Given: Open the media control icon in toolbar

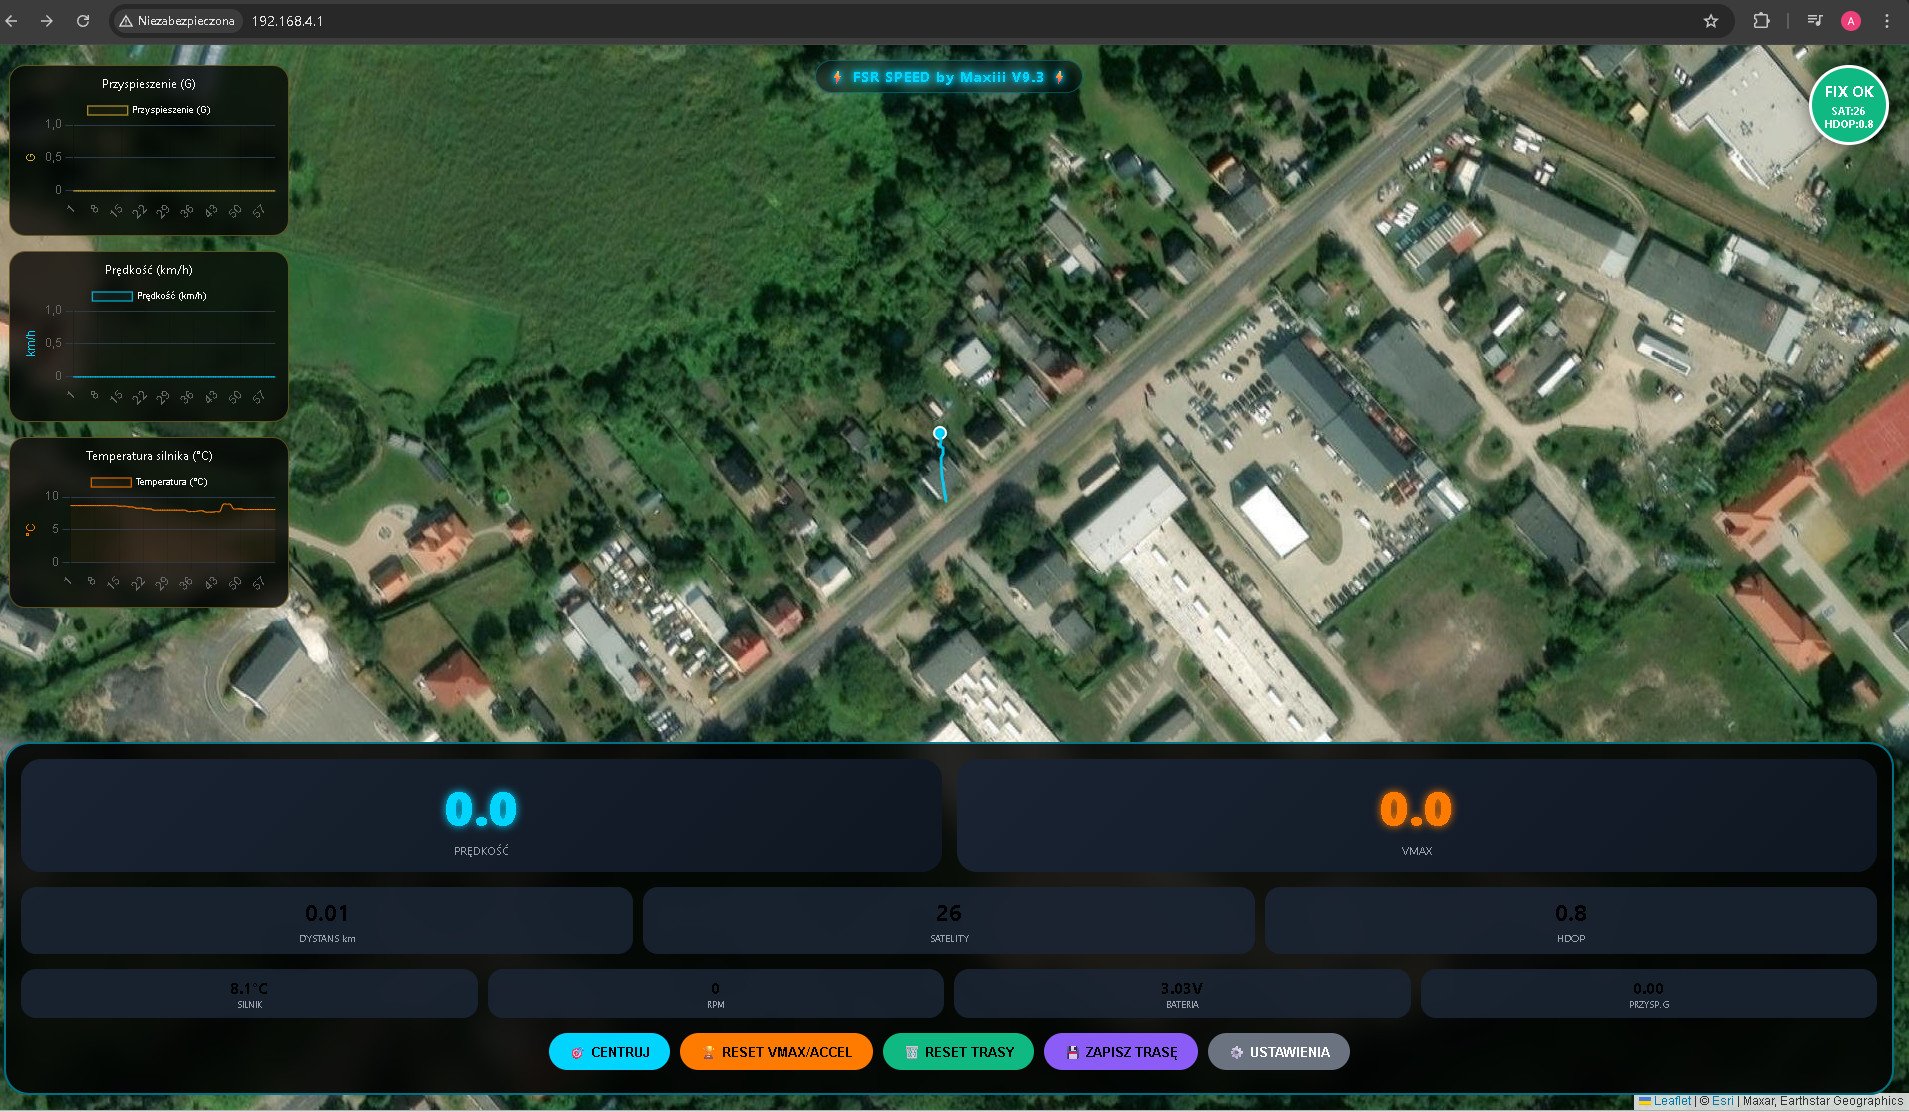Looking at the screenshot, I should tap(1814, 21).
